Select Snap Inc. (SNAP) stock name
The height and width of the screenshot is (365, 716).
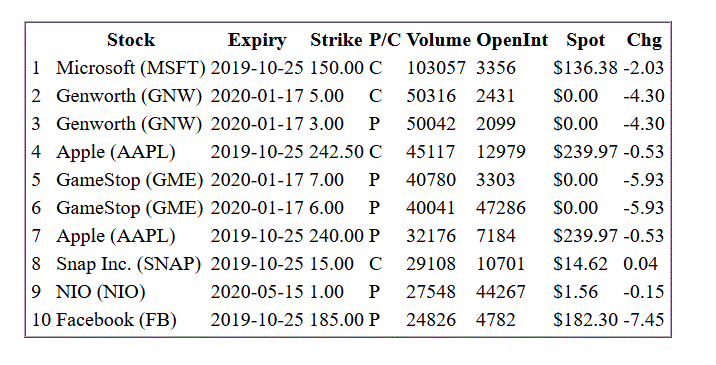pyautogui.click(x=128, y=264)
